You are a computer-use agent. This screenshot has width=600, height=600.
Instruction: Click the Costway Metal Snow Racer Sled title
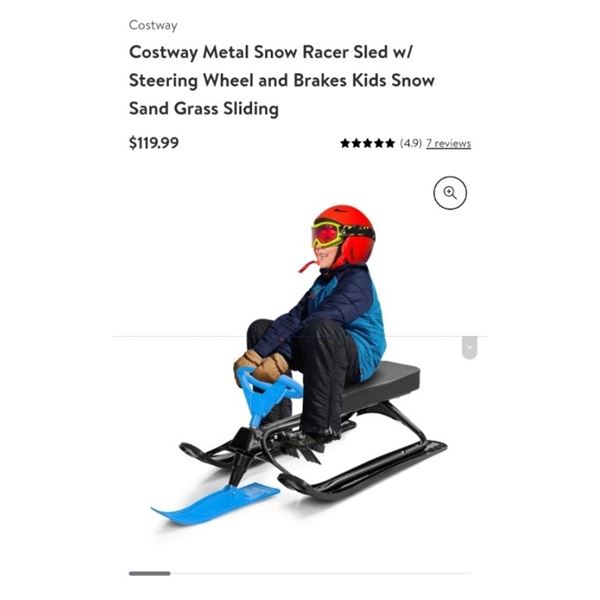pyautogui.click(x=282, y=80)
